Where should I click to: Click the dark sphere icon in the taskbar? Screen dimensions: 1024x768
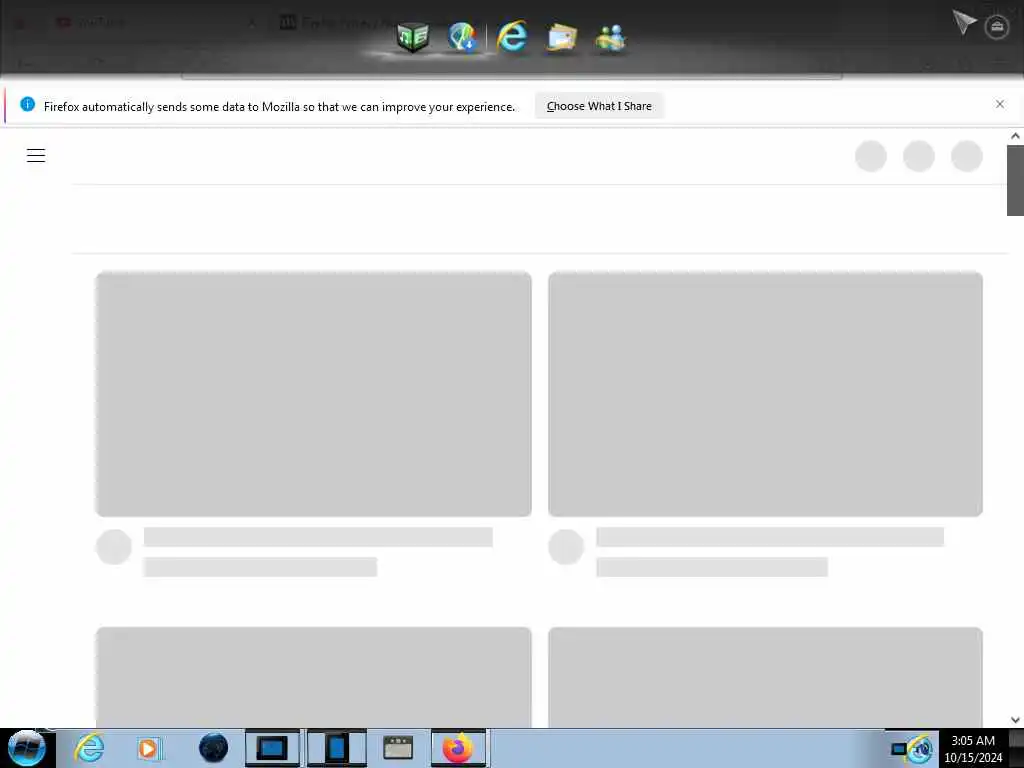[214, 748]
